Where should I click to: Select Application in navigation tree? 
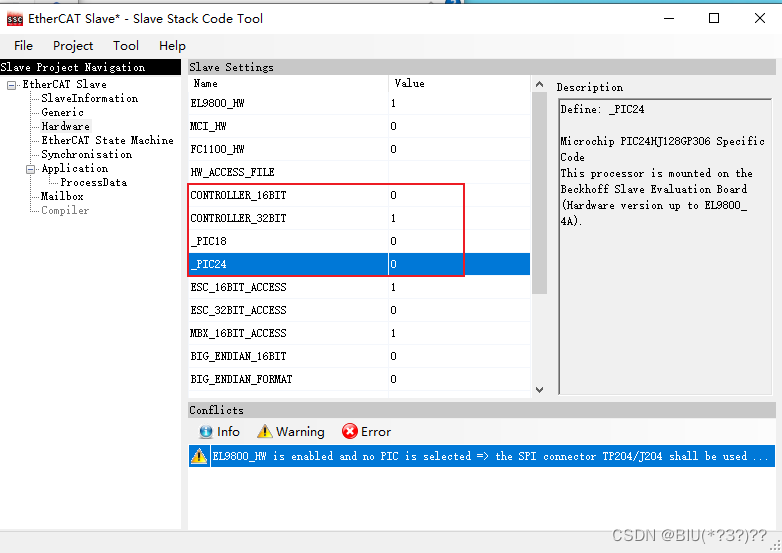pos(74,169)
